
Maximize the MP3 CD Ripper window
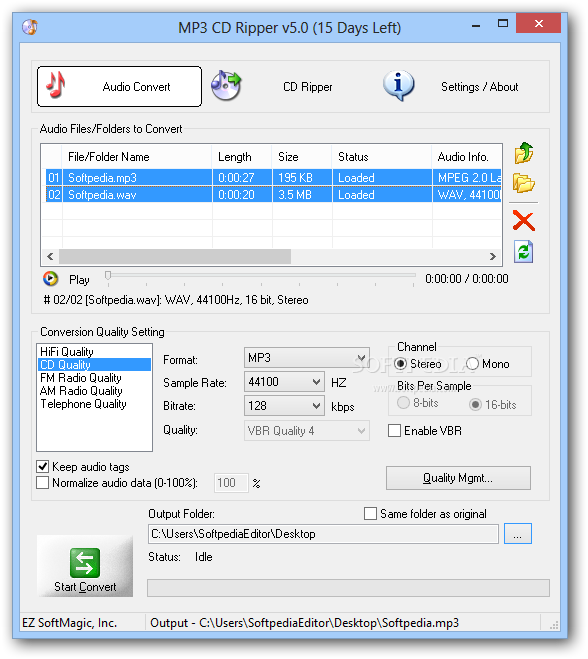[x=503, y=24]
